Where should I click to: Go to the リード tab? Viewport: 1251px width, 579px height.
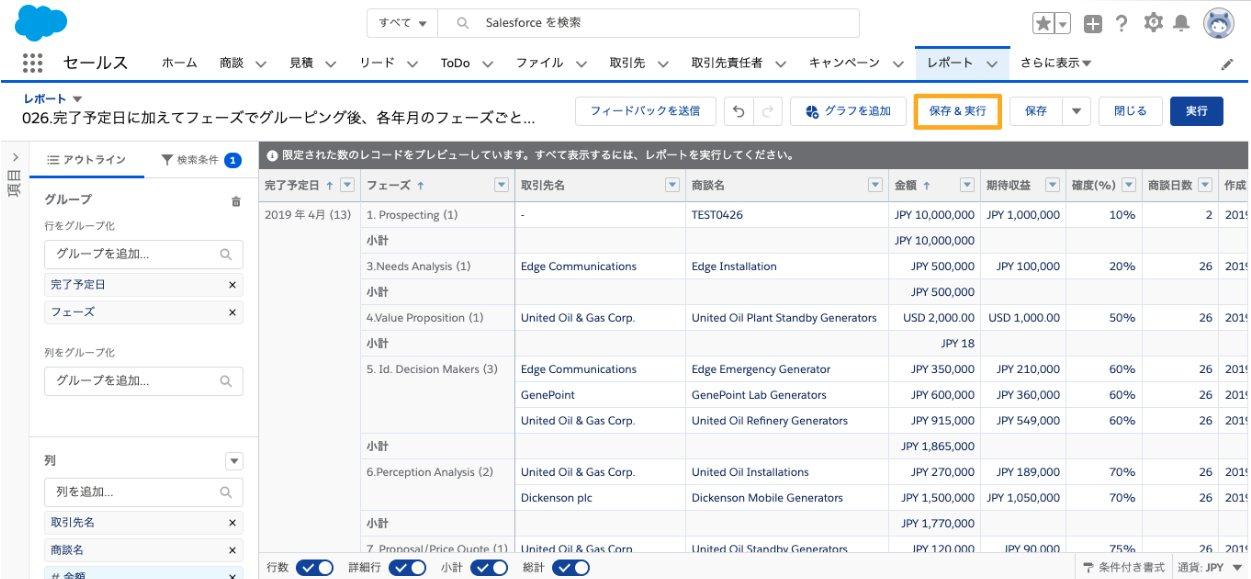coord(378,63)
